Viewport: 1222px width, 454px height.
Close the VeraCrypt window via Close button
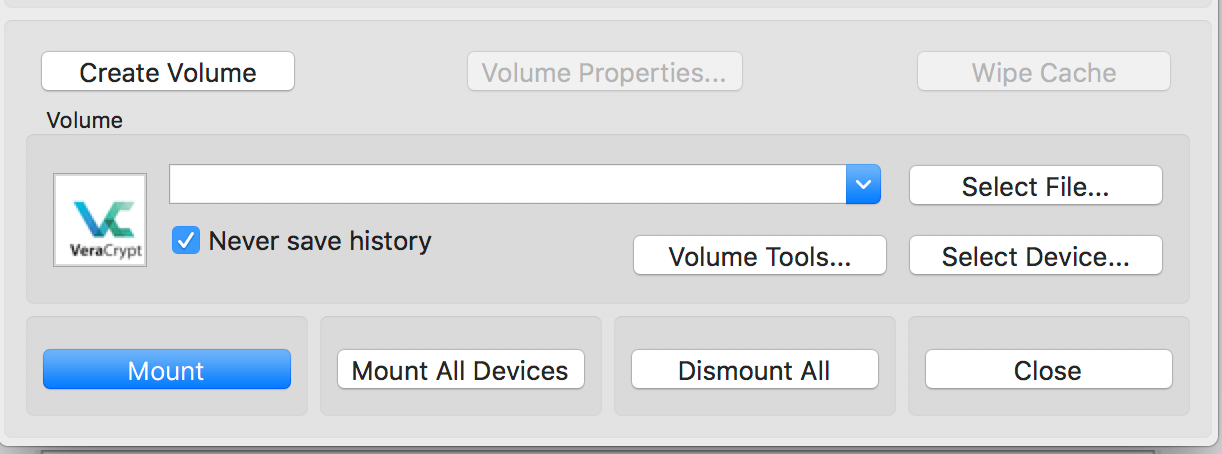coord(1047,370)
